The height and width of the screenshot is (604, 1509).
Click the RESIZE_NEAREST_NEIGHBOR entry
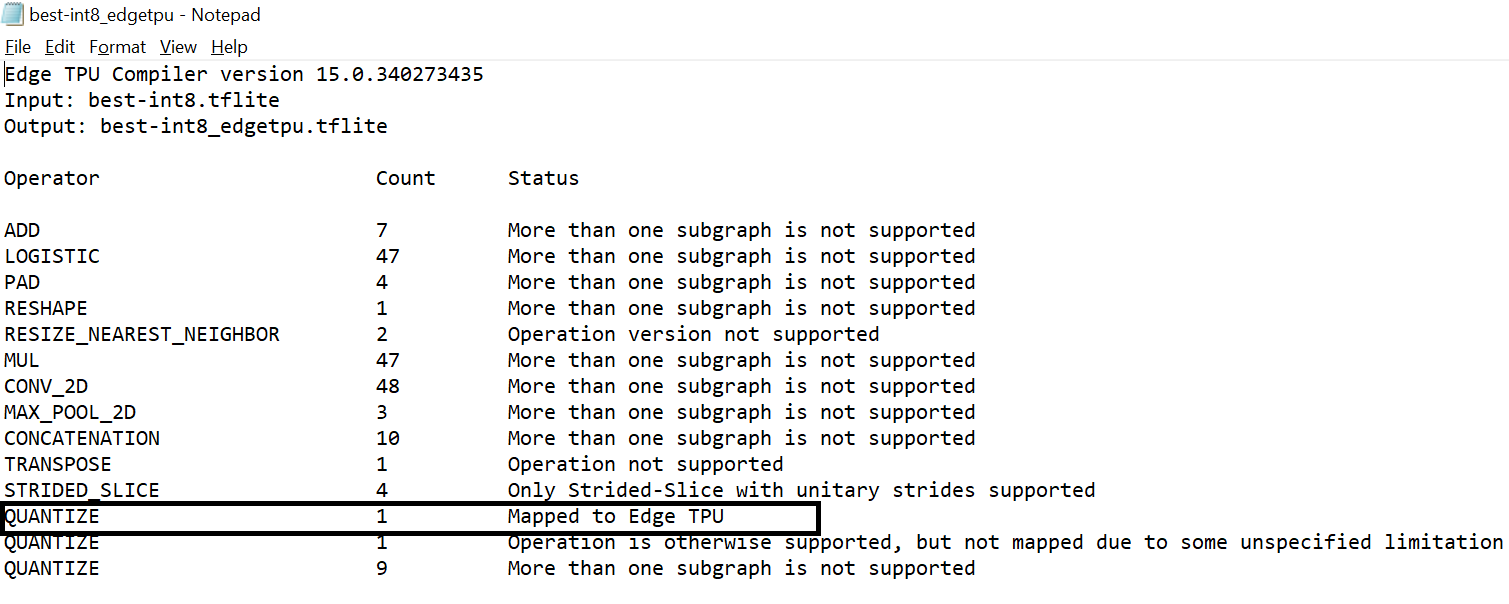pos(142,333)
